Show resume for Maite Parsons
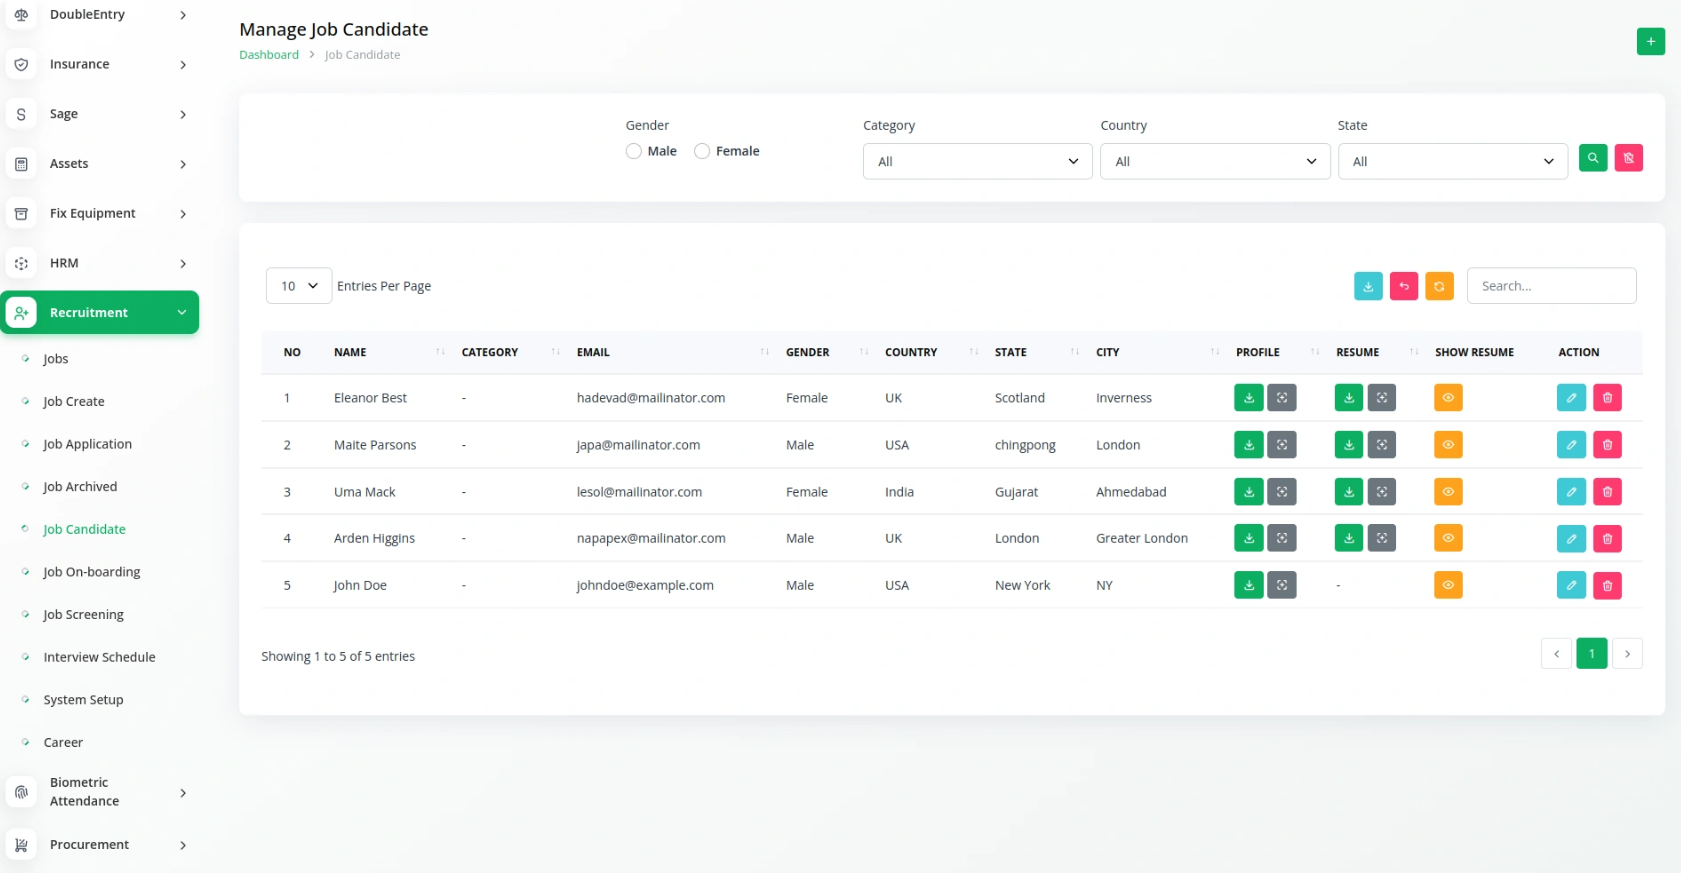1681x873 pixels. tap(1448, 445)
